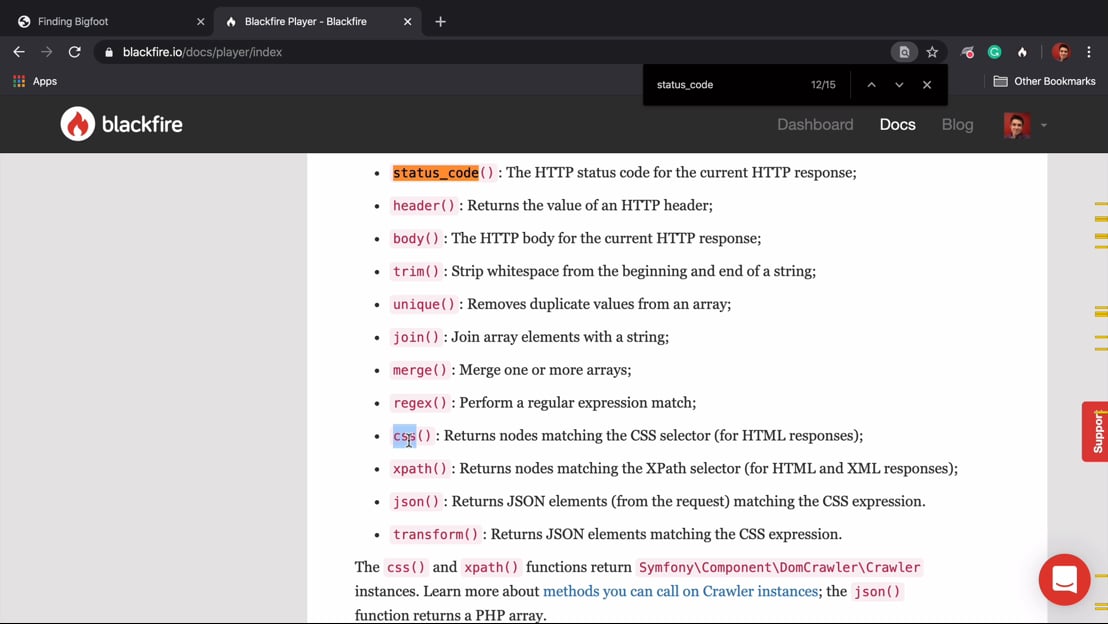This screenshot has height=624, width=1108.
Task: Open the Apps grid shortcut
Action: [x=35, y=81]
